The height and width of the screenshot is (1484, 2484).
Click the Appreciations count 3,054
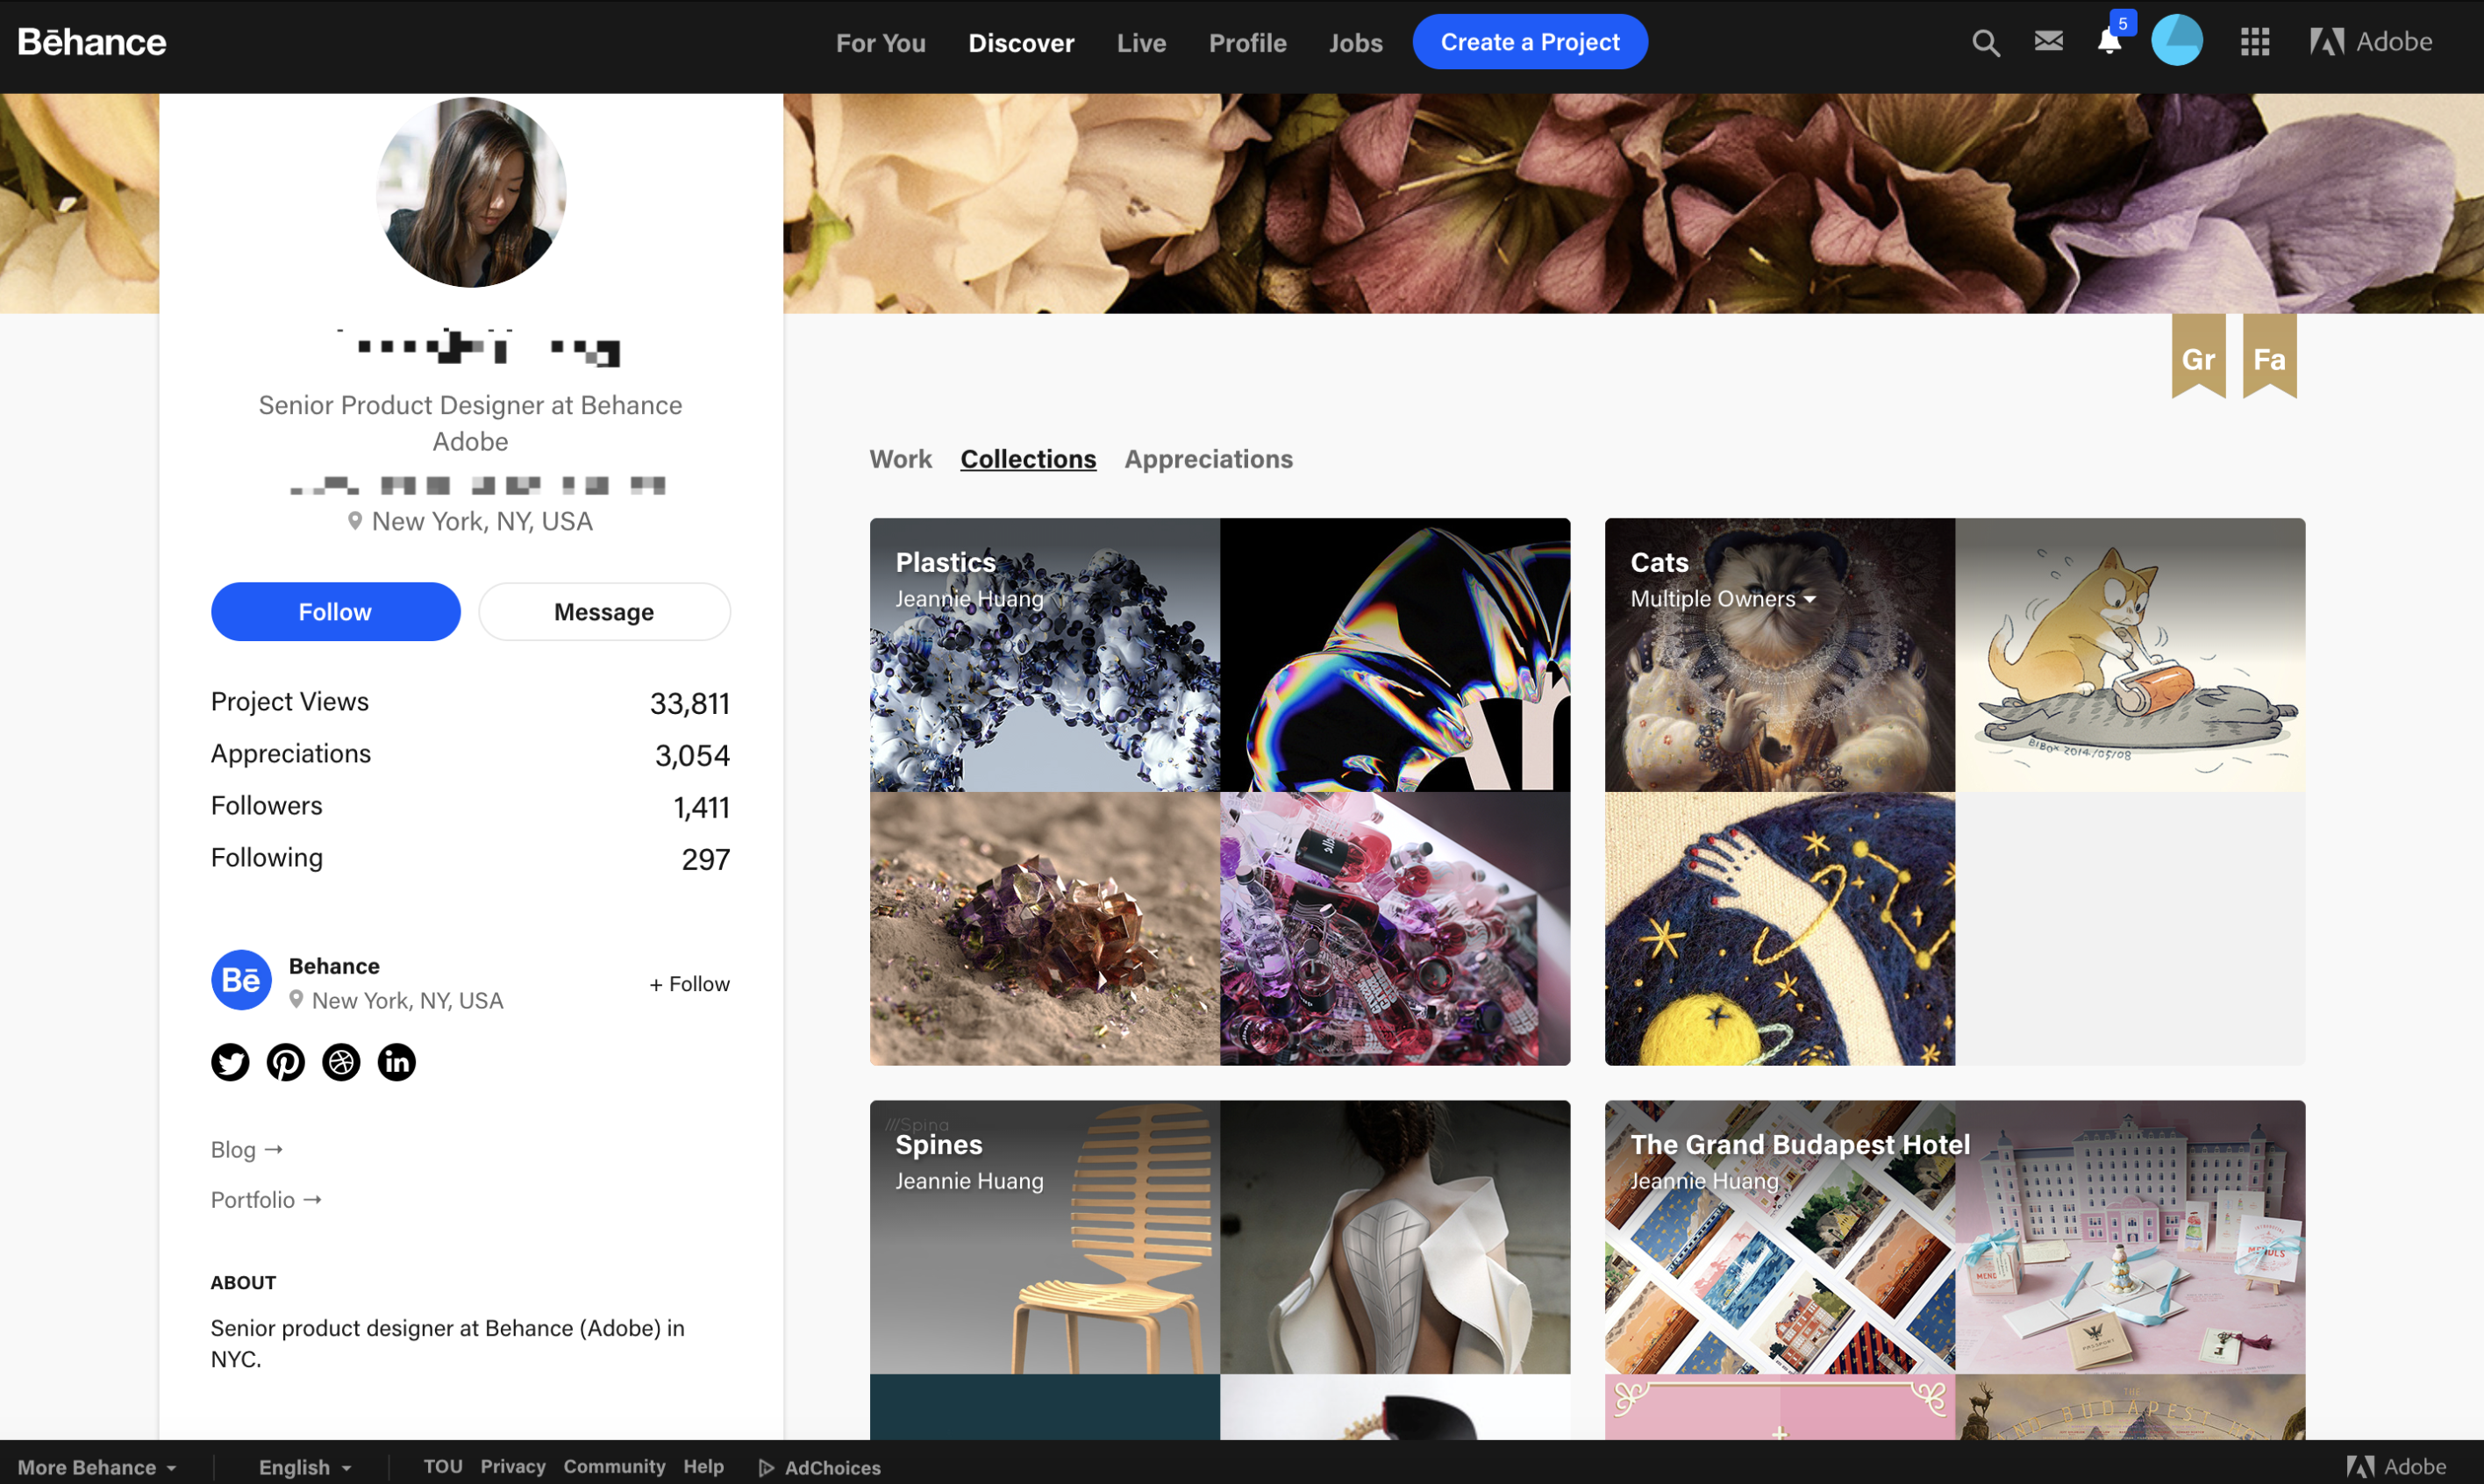pyautogui.click(x=692, y=756)
